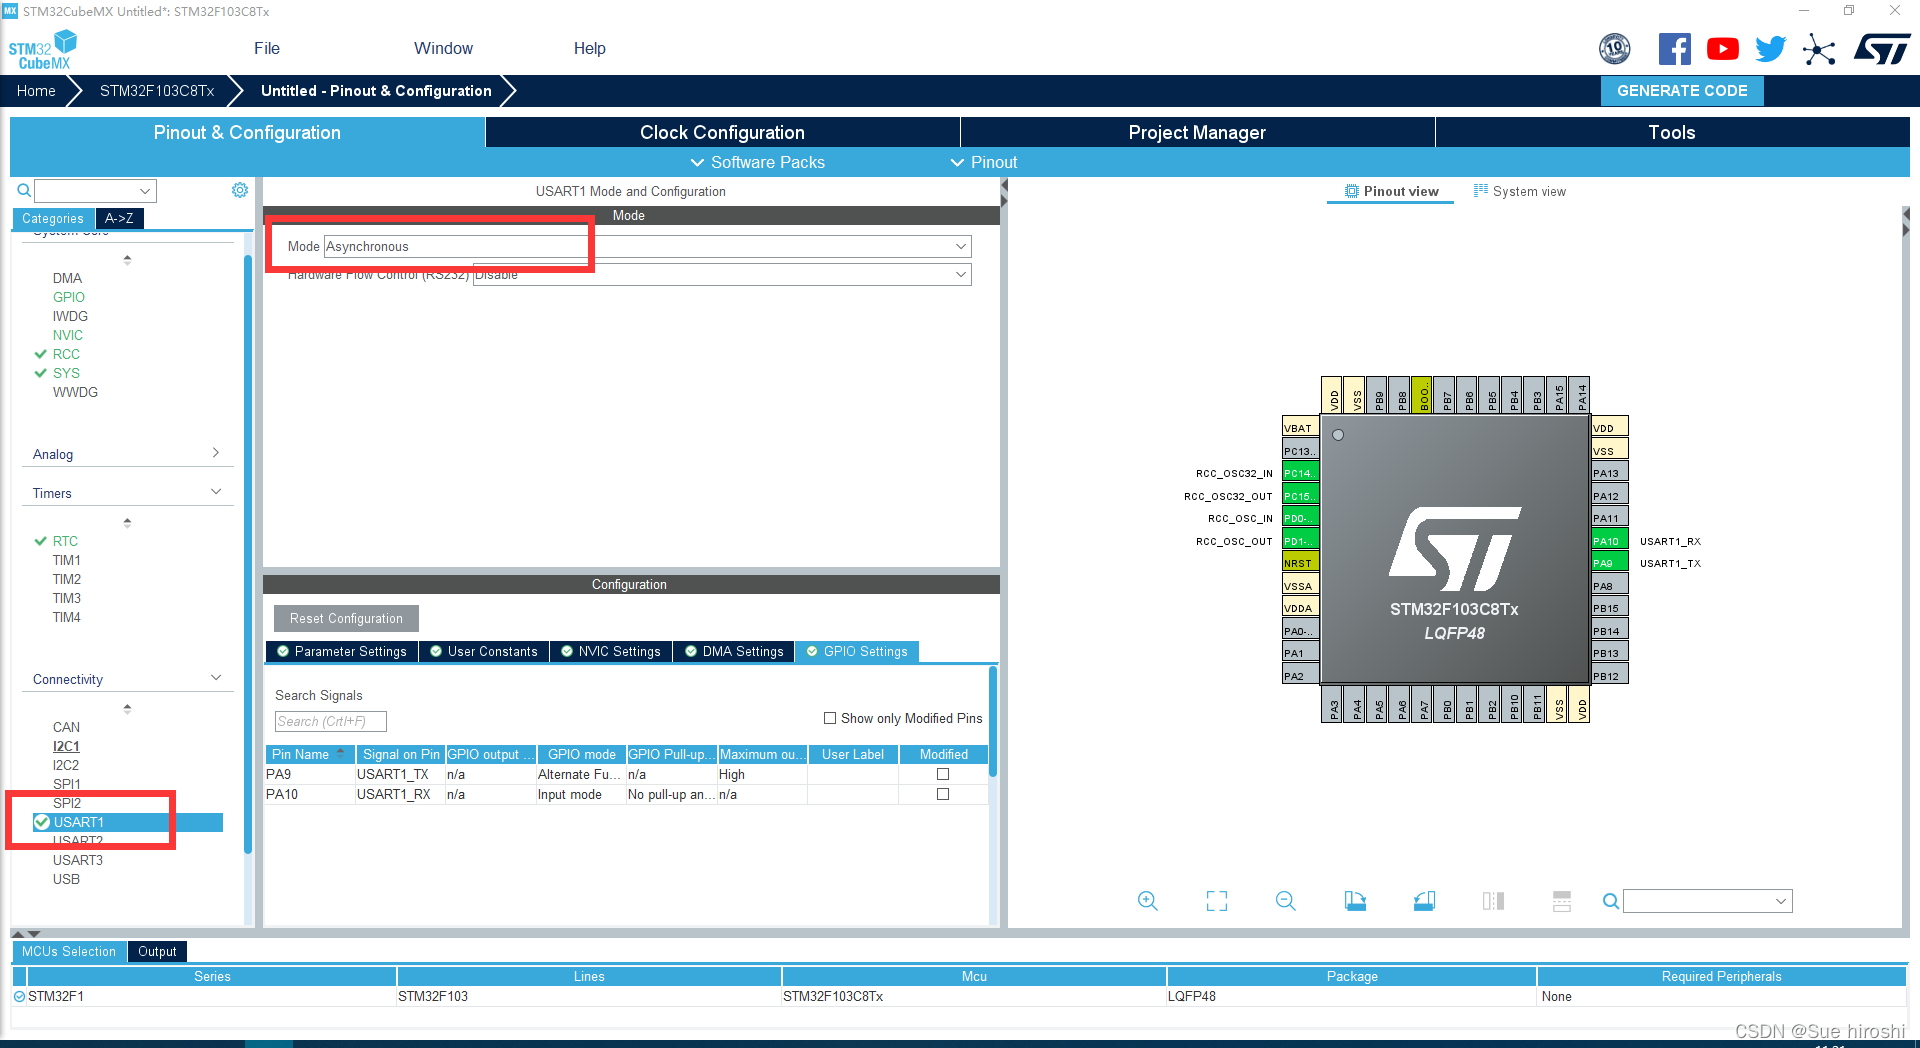Check the Modified box for PA9
This screenshot has height=1048, width=1920.
942,774
